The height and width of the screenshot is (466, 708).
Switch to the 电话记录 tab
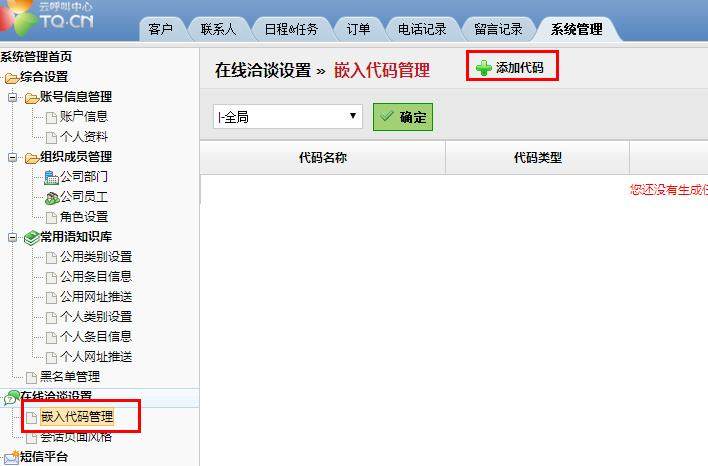(422, 29)
